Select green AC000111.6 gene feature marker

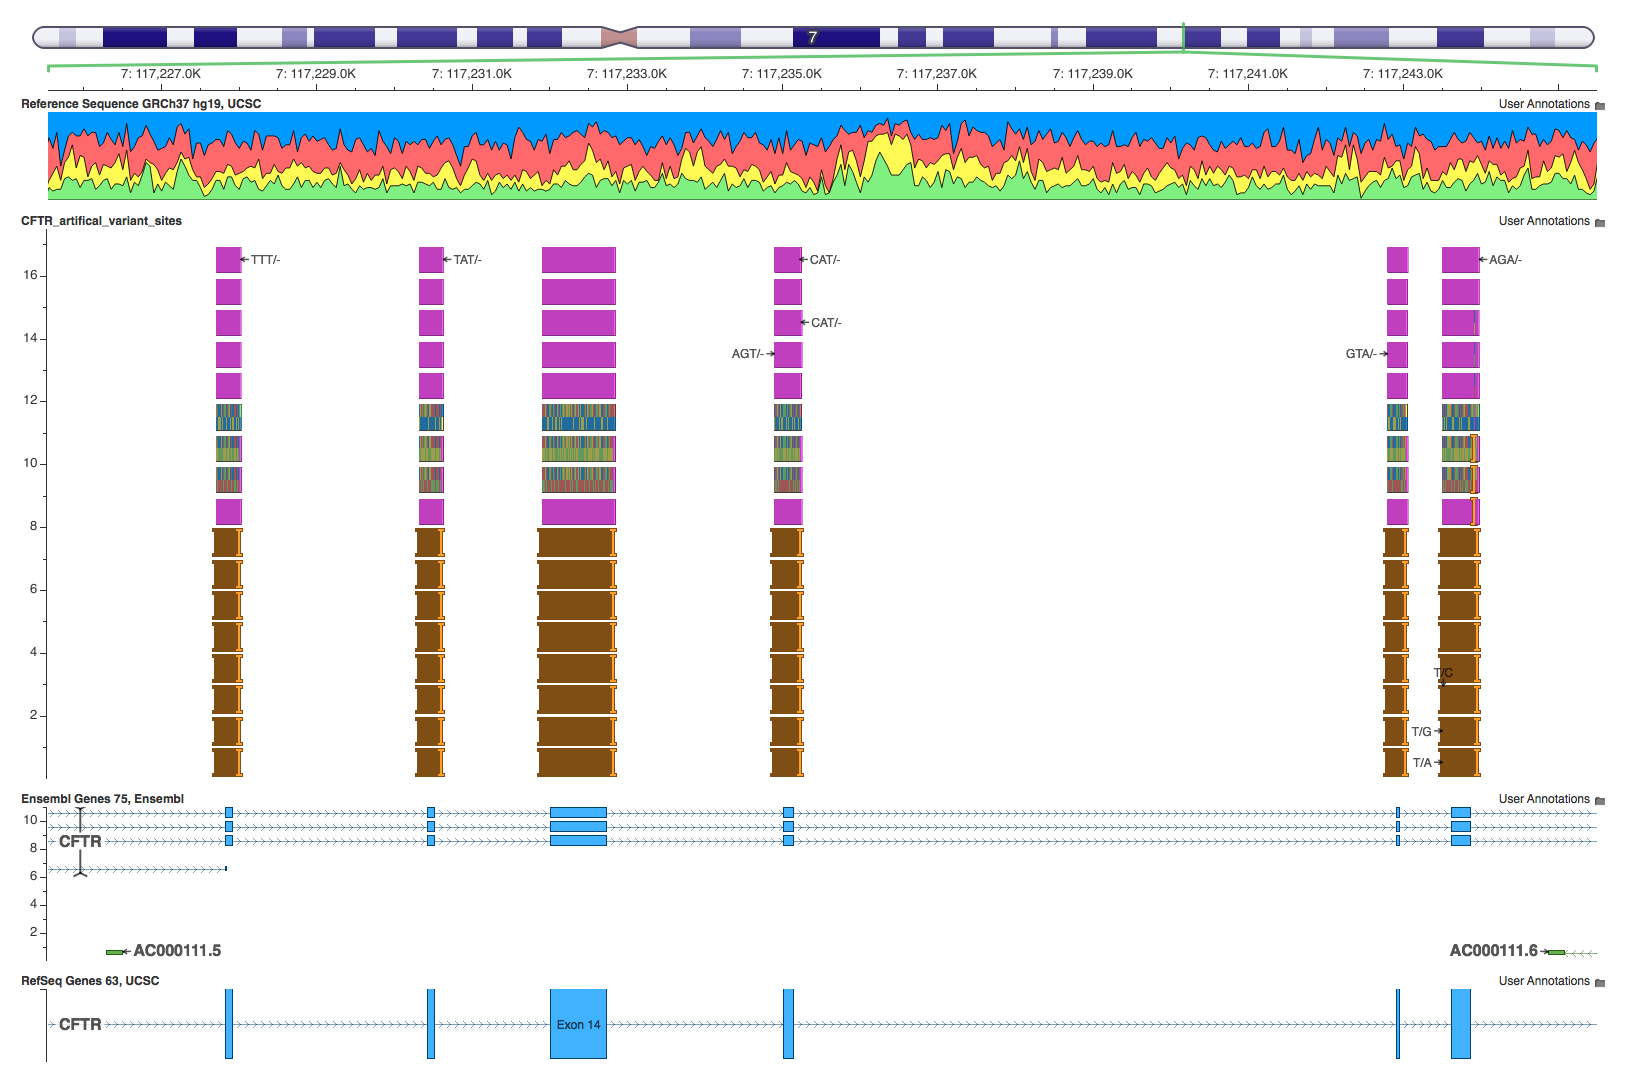coord(1556,951)
